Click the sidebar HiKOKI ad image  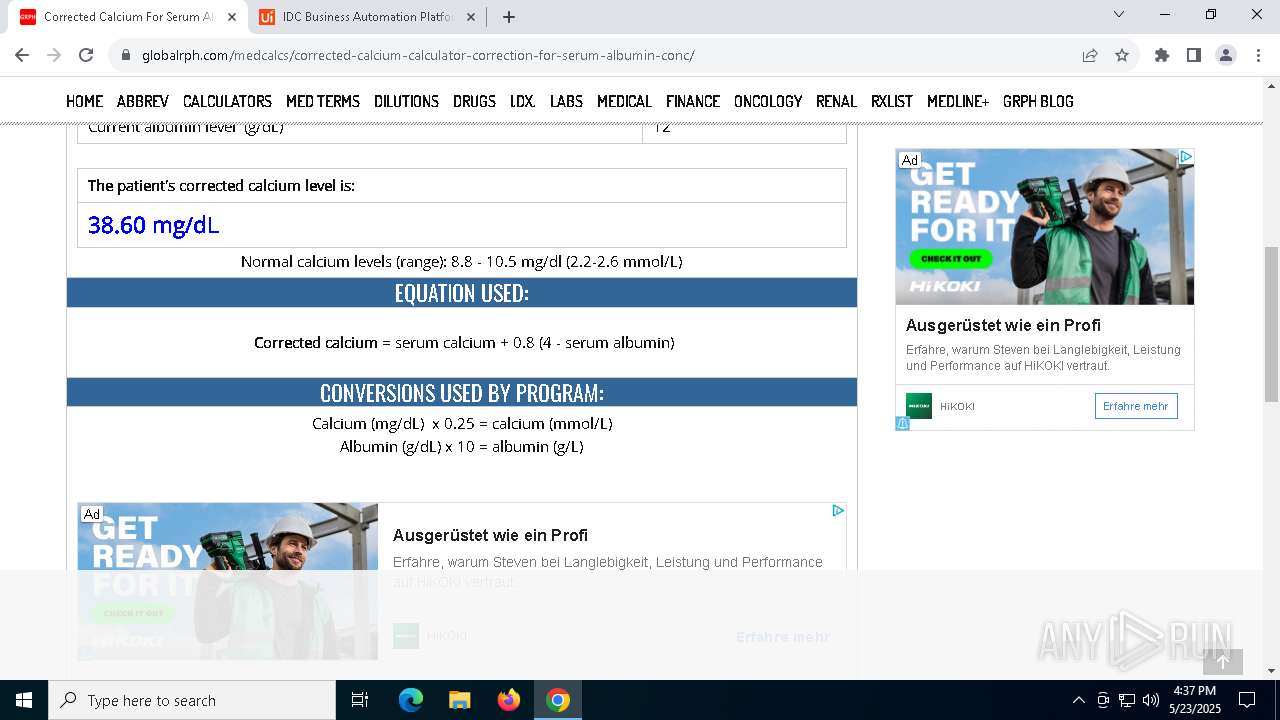(x=1045, y=227)
